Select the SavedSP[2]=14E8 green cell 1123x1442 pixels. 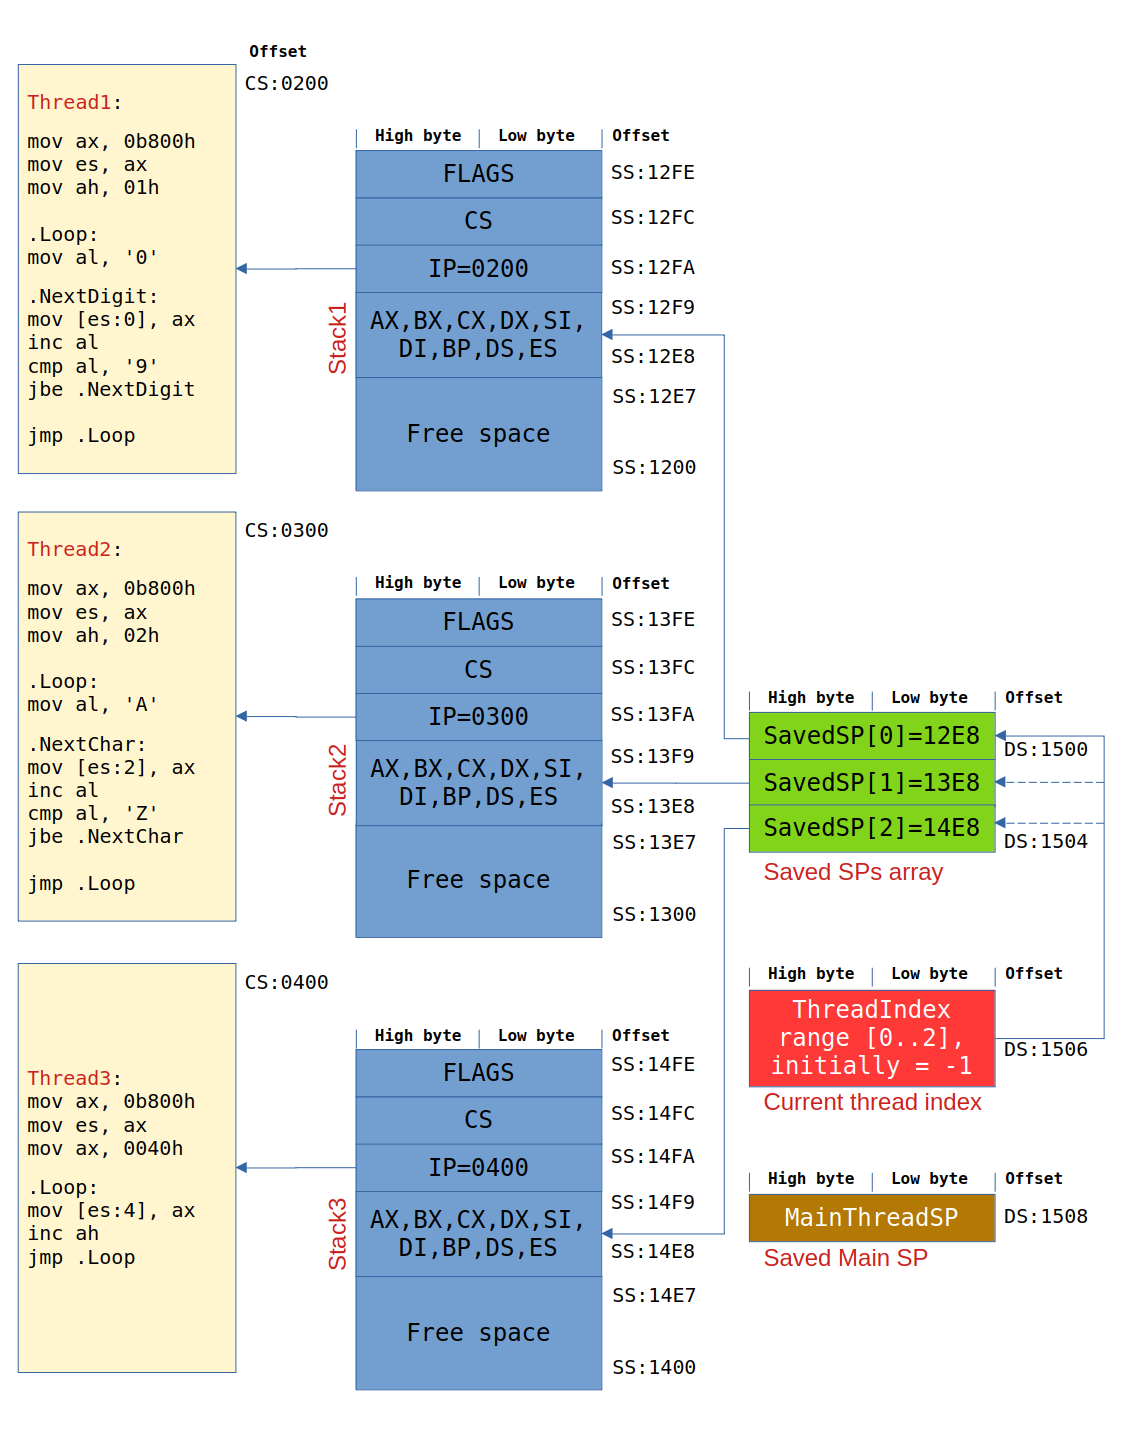[872, 829]
